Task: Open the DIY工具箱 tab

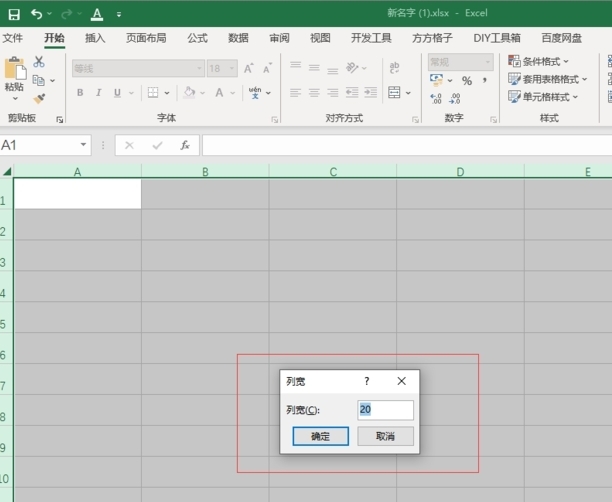Action: (x=496, y=38)
